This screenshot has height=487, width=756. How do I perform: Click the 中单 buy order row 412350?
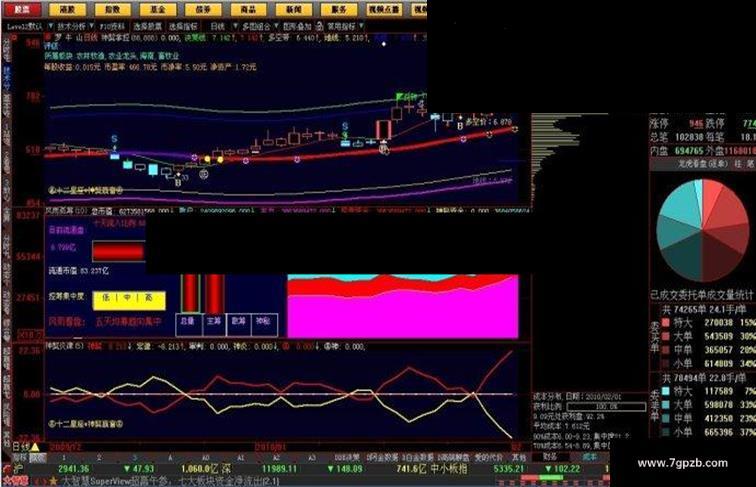[x=708, y=418]
